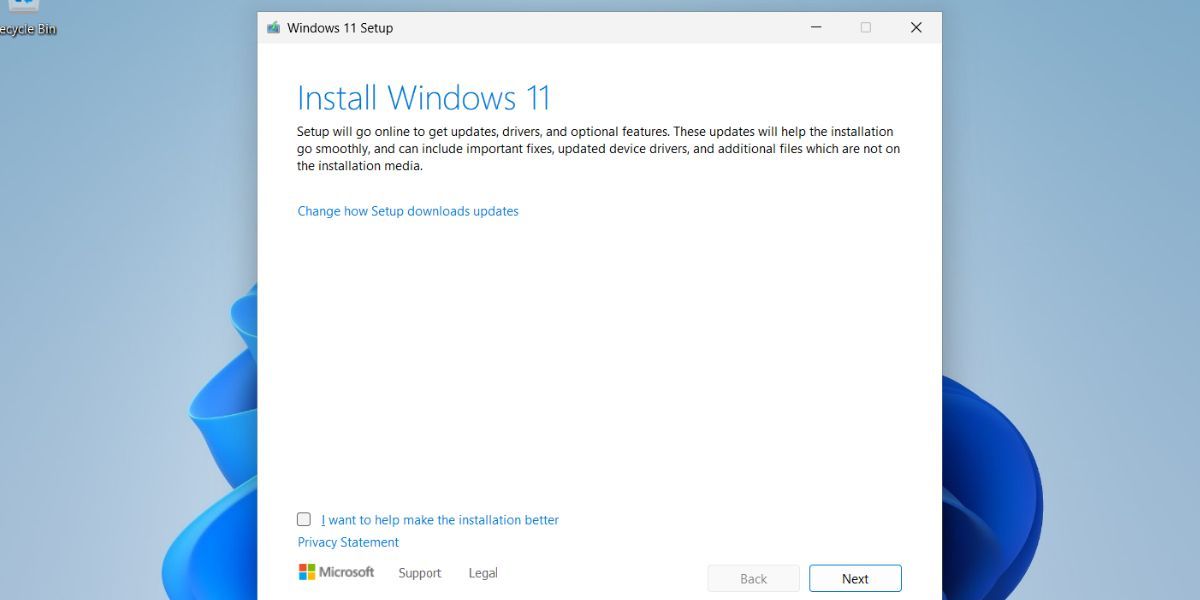1200x600 pixels.
Task: Open Change how Setup downloads updates
Action: click(x=408, y=211)
